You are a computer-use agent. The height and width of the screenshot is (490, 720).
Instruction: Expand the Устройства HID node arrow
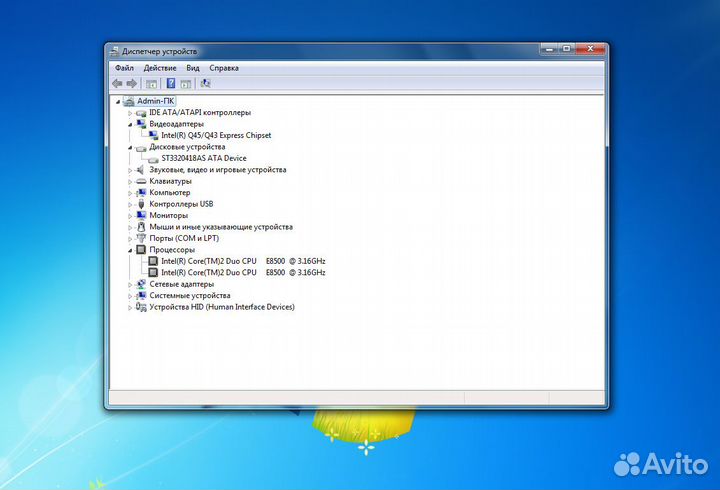coord(130,308)
